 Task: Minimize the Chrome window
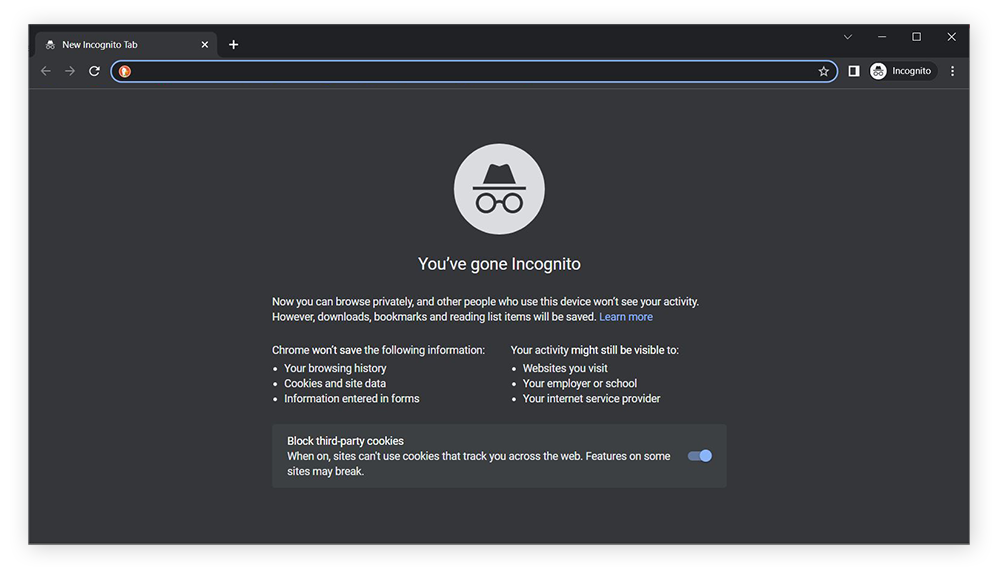click(x=882, y=37)
